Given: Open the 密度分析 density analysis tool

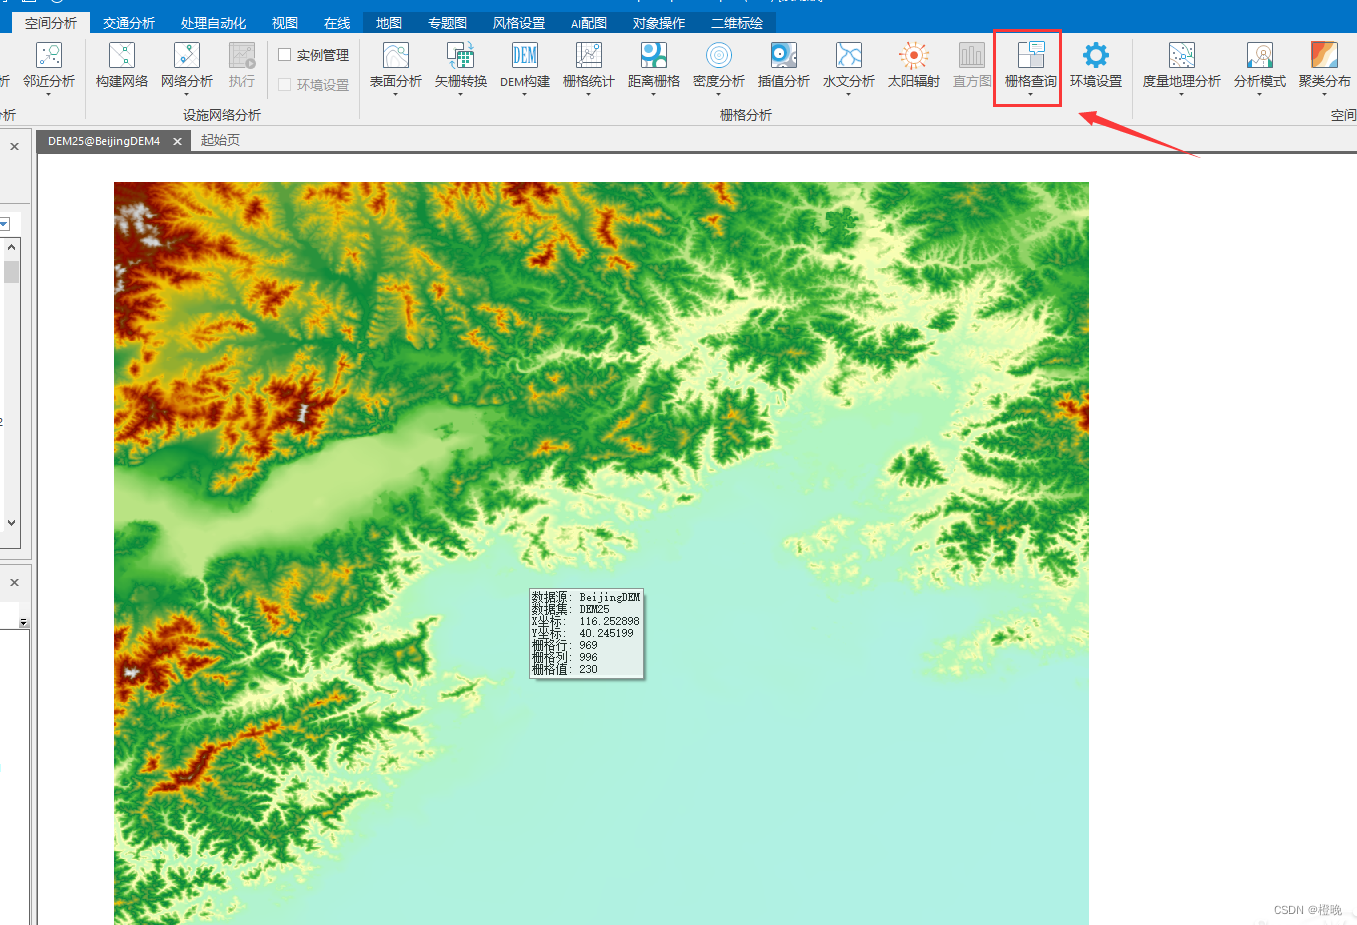Looking at the screenshot, I should pos(718,66).
